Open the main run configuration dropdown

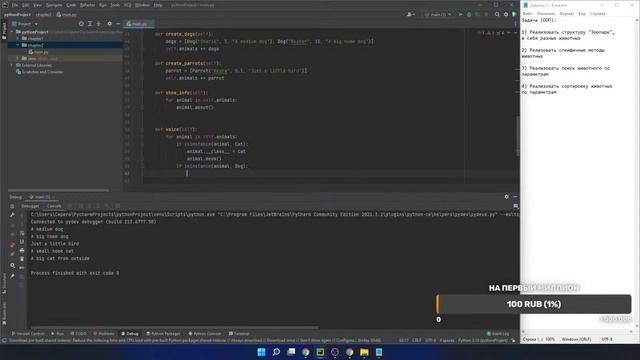point(438,14)
